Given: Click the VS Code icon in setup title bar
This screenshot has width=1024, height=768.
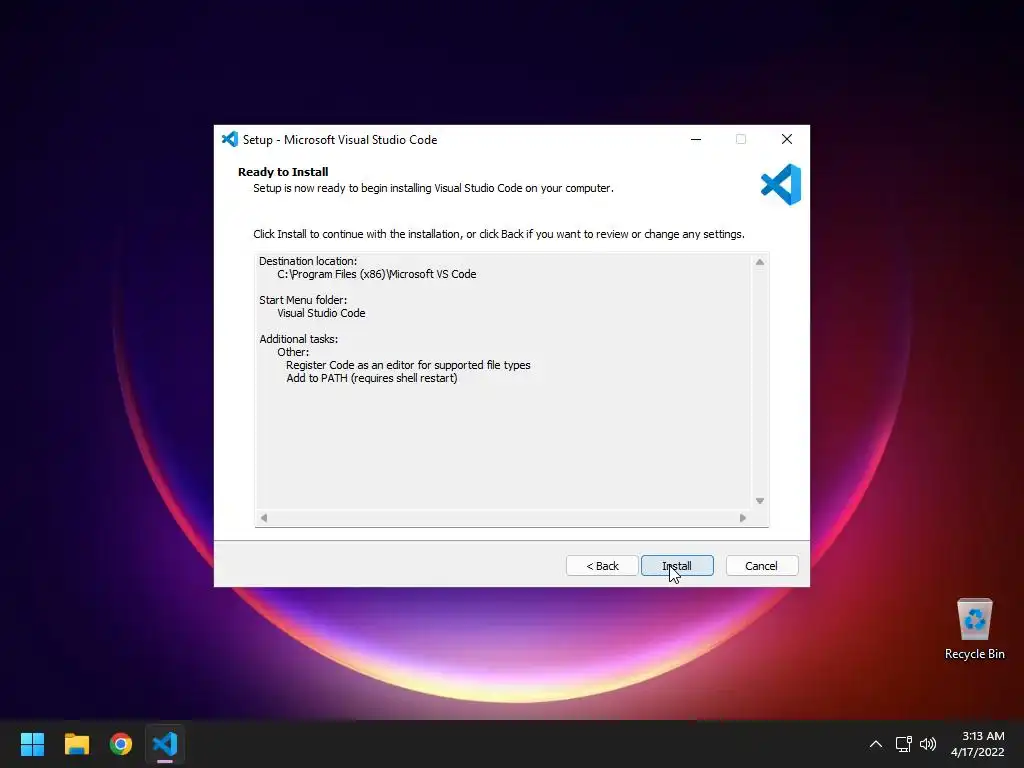Looking at the screenshot, I should (230, 139).
